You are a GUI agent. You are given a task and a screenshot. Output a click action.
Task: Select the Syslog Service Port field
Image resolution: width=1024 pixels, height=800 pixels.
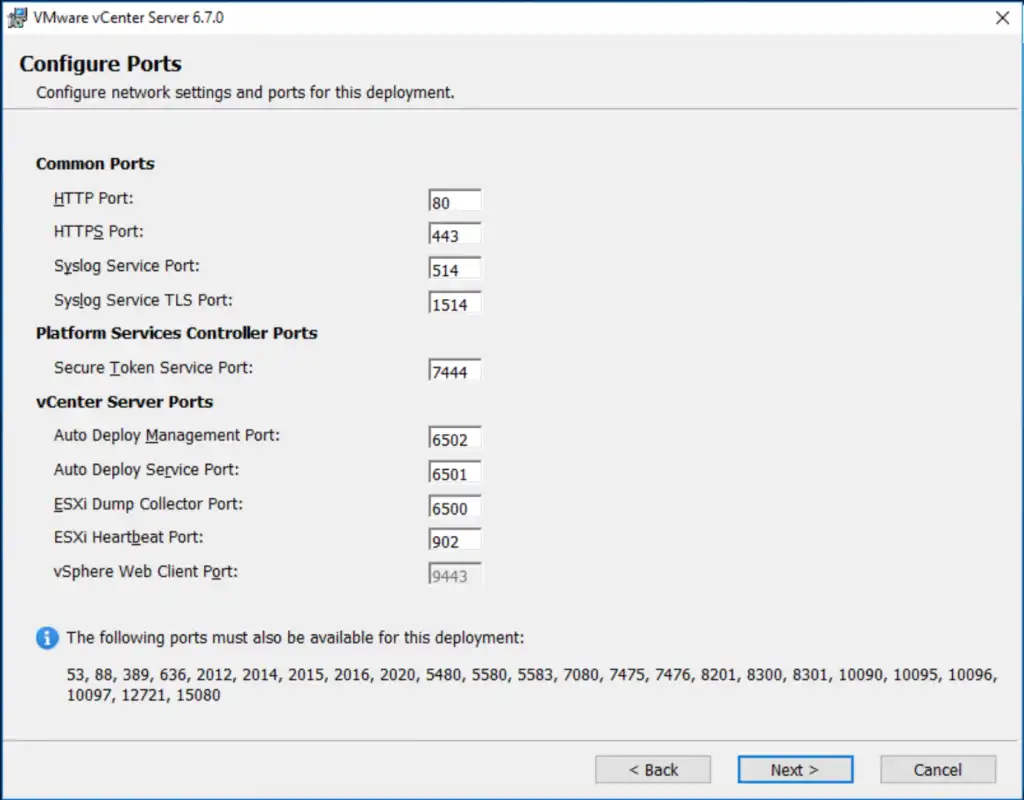(x=455, y=269)
